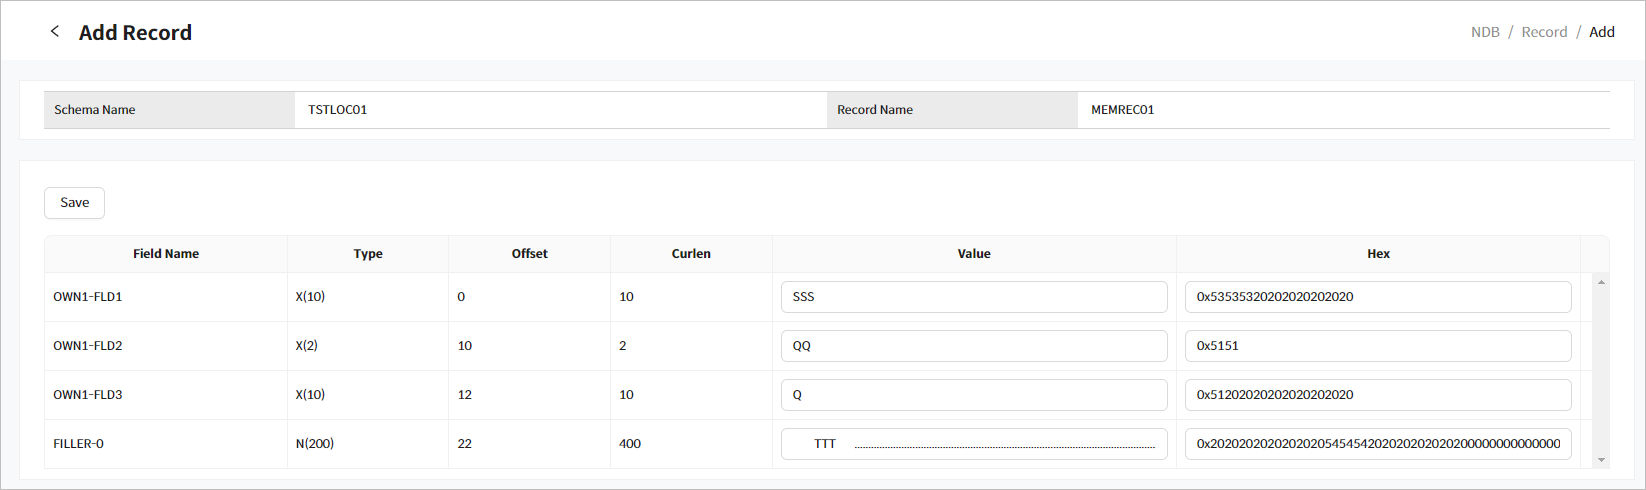Image resolution: width=1646 pixels, height=490 pixels.
Task: Click the Hex field for FILLER-0
Action: pos(1377,444)
